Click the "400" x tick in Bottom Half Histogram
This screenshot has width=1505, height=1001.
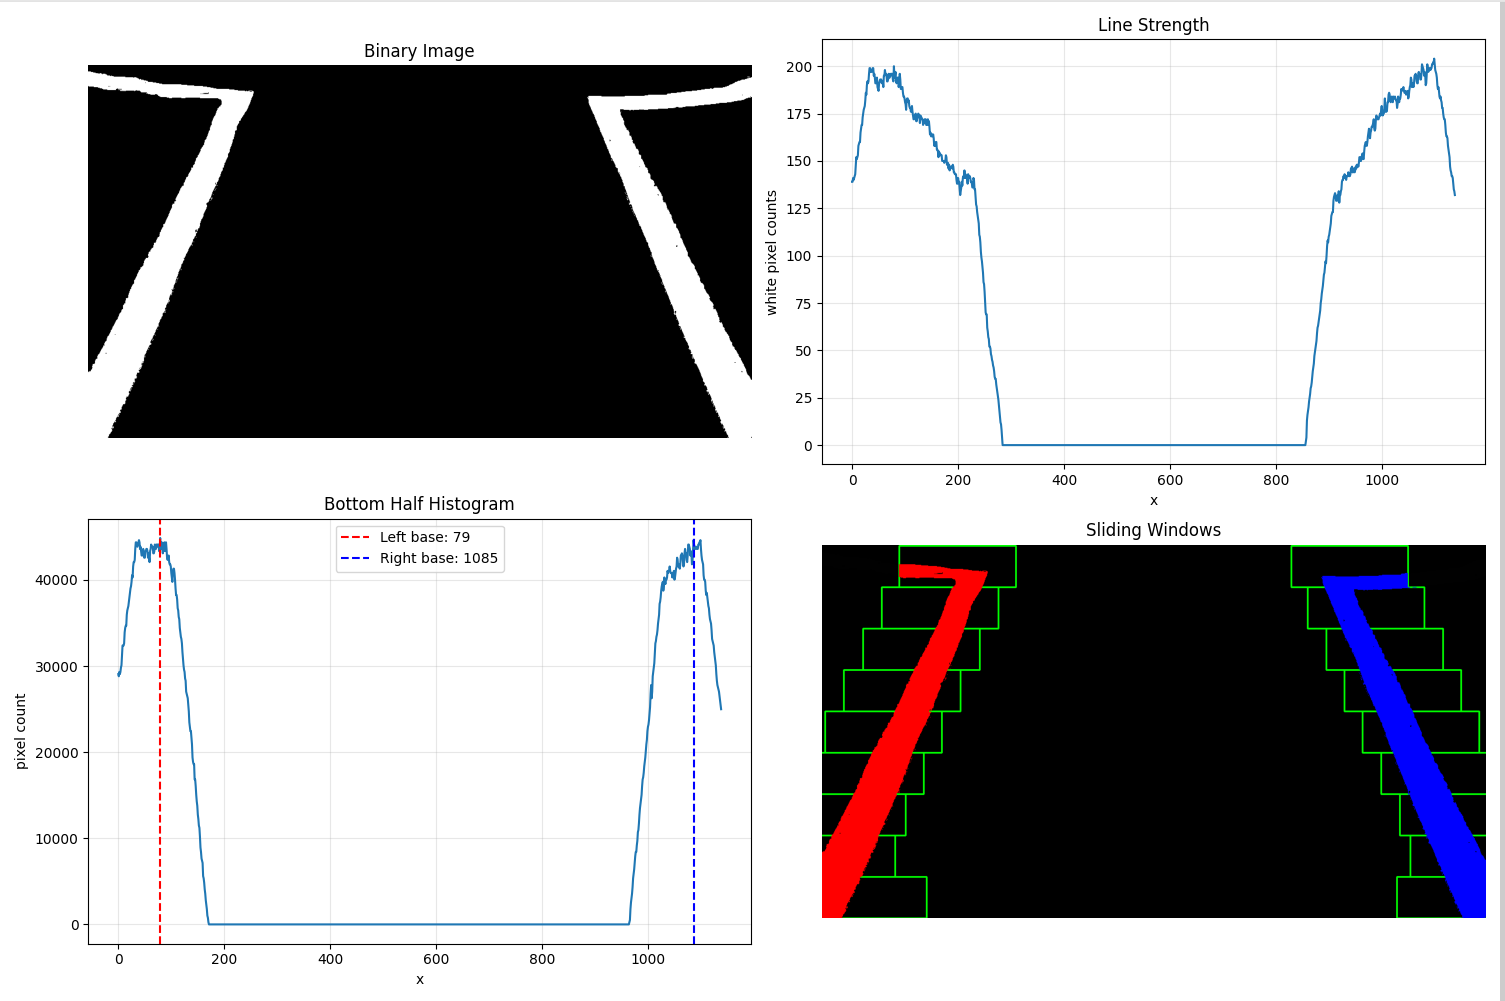click(330, 959)
